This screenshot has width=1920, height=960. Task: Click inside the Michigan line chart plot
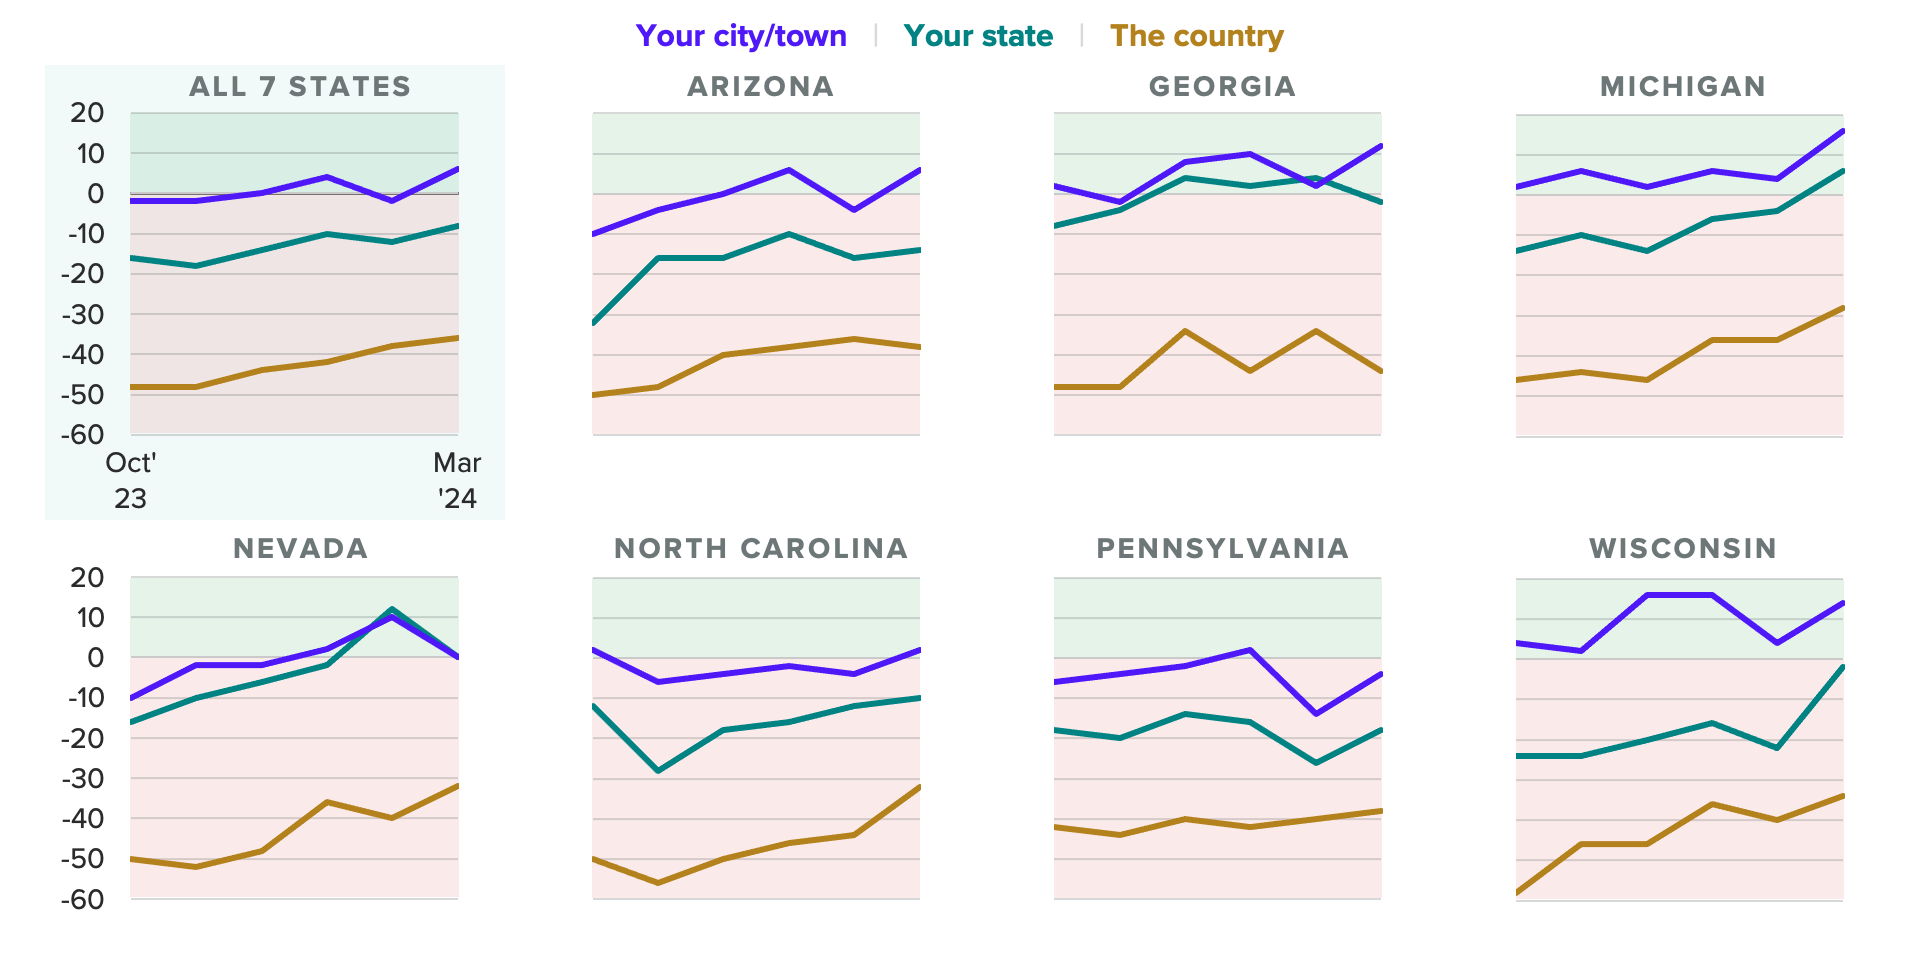coord(1680,280)
